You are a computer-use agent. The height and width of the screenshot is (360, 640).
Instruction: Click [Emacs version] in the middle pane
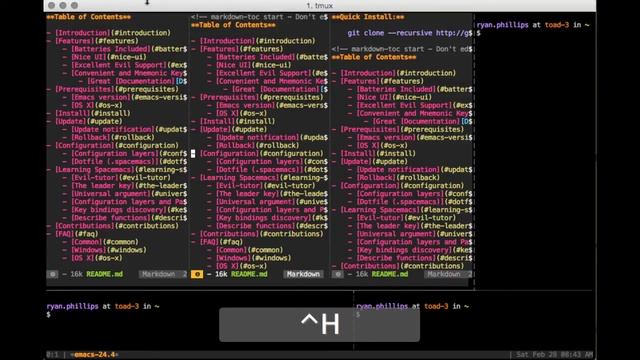pos(245,105)
